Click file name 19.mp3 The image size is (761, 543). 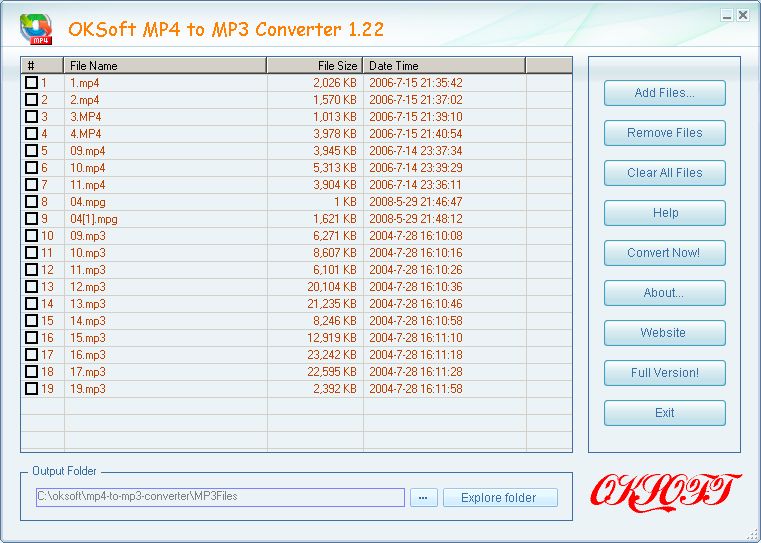pyautogui.click(x=87, y=389)
